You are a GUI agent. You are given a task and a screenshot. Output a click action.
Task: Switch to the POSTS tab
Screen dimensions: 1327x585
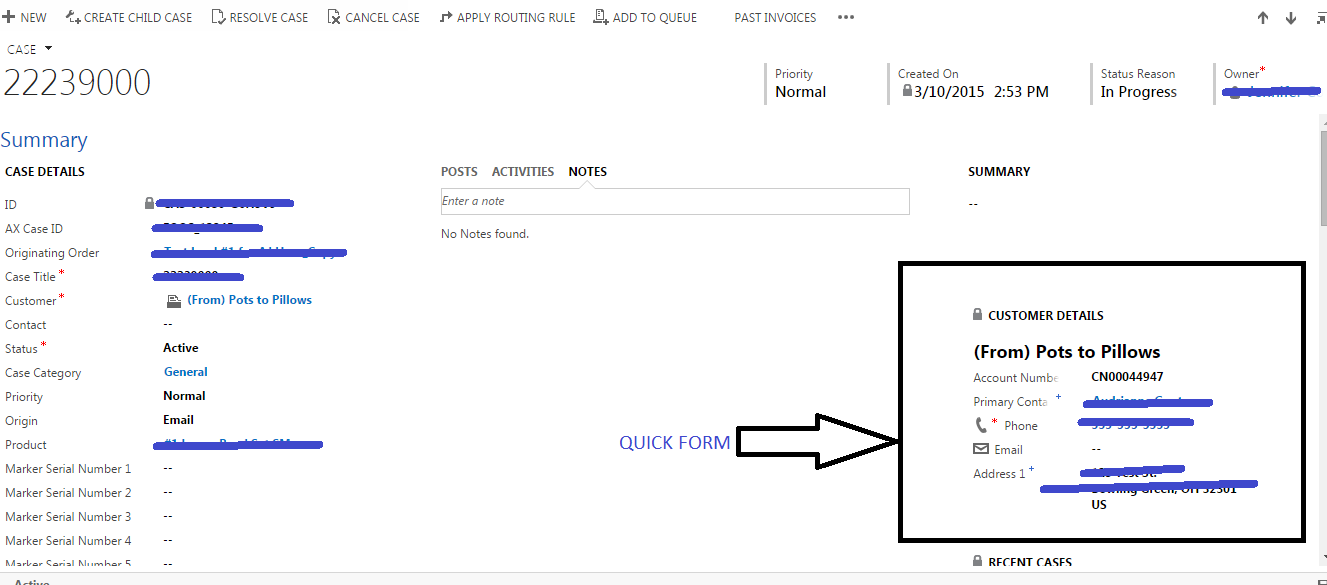458,171
